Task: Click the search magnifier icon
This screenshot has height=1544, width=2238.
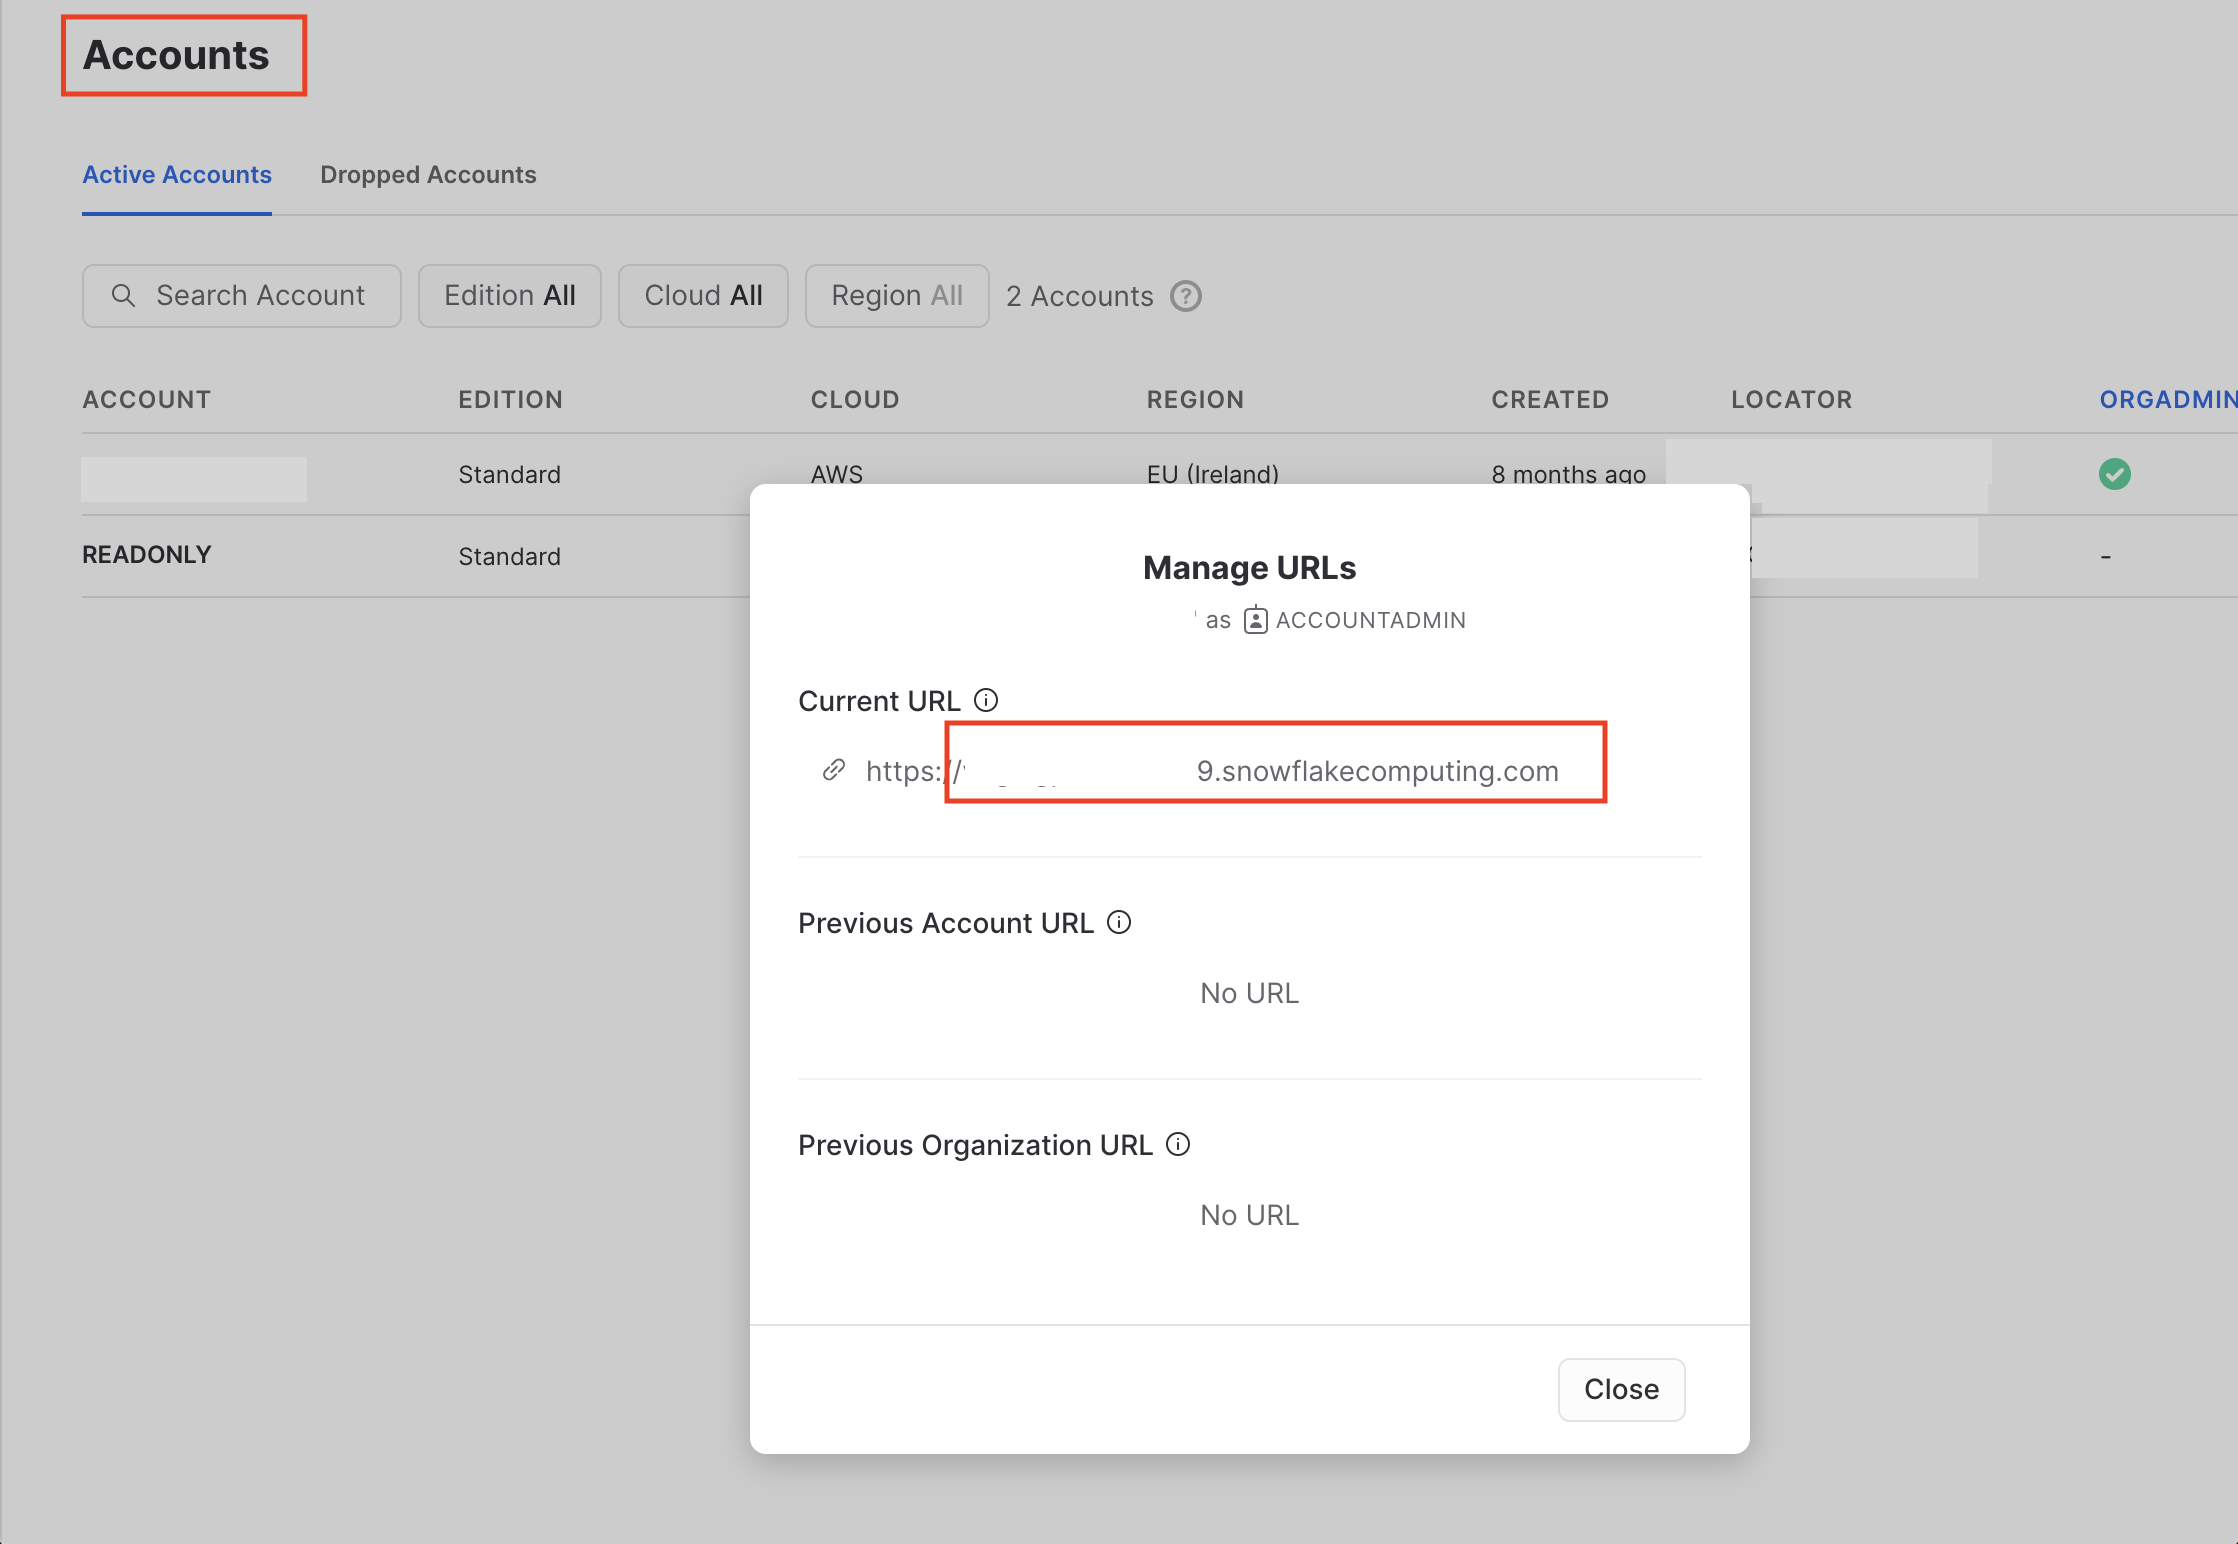Action: 123,296
